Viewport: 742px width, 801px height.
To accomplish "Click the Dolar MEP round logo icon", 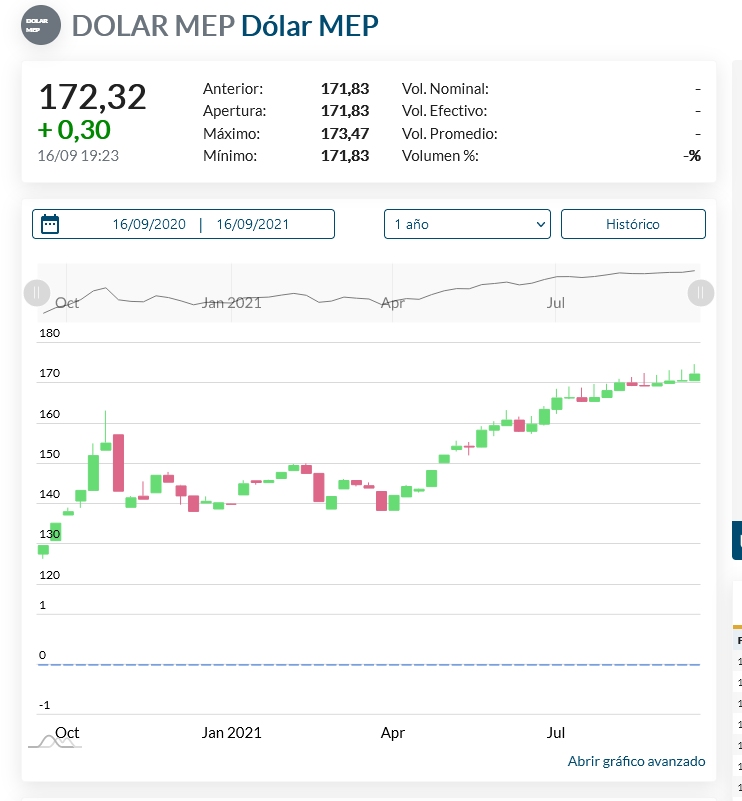I will click(40, 26).
